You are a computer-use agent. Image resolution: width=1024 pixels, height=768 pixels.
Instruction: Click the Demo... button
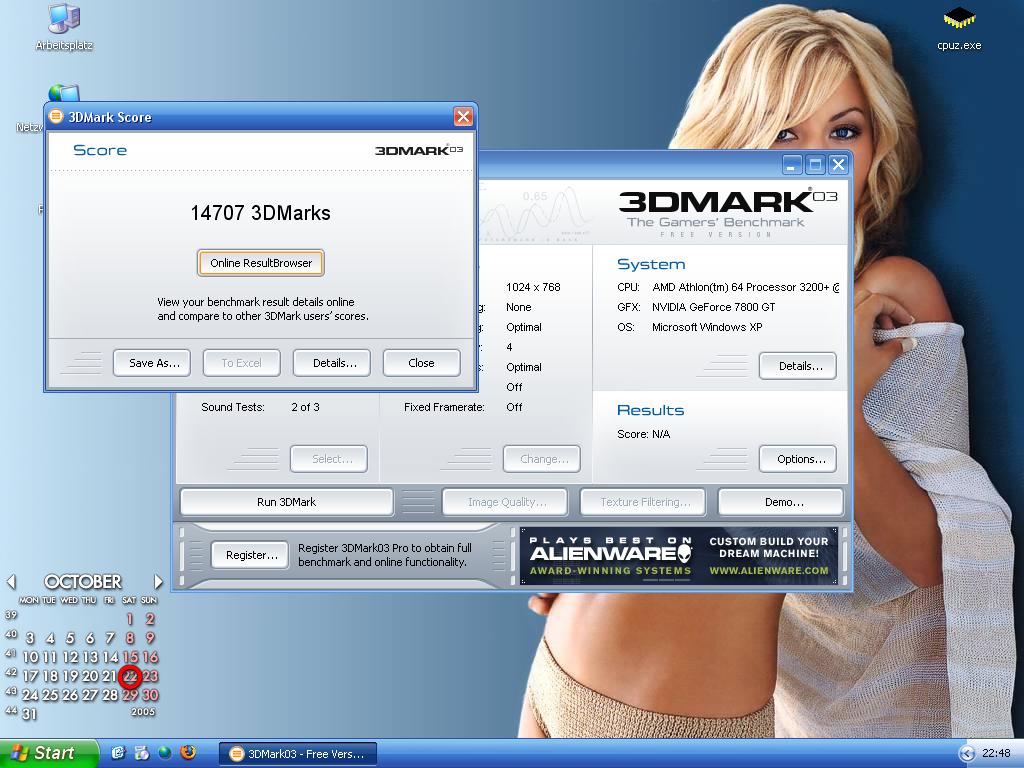tap(781, 502)
